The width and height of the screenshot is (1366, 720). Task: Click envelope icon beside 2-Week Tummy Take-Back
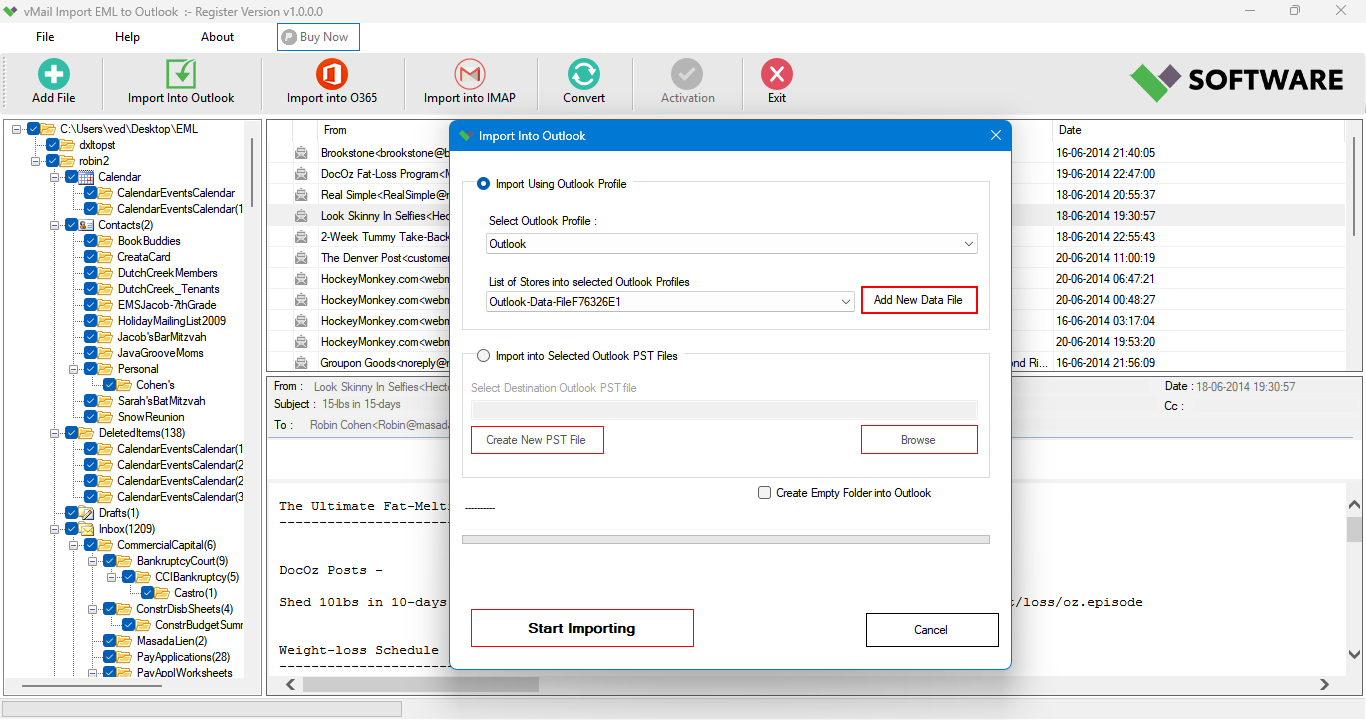301,237
